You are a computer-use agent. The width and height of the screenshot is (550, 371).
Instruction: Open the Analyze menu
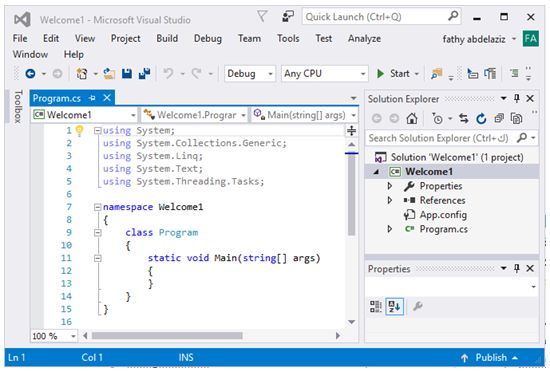tap(364, 38)
